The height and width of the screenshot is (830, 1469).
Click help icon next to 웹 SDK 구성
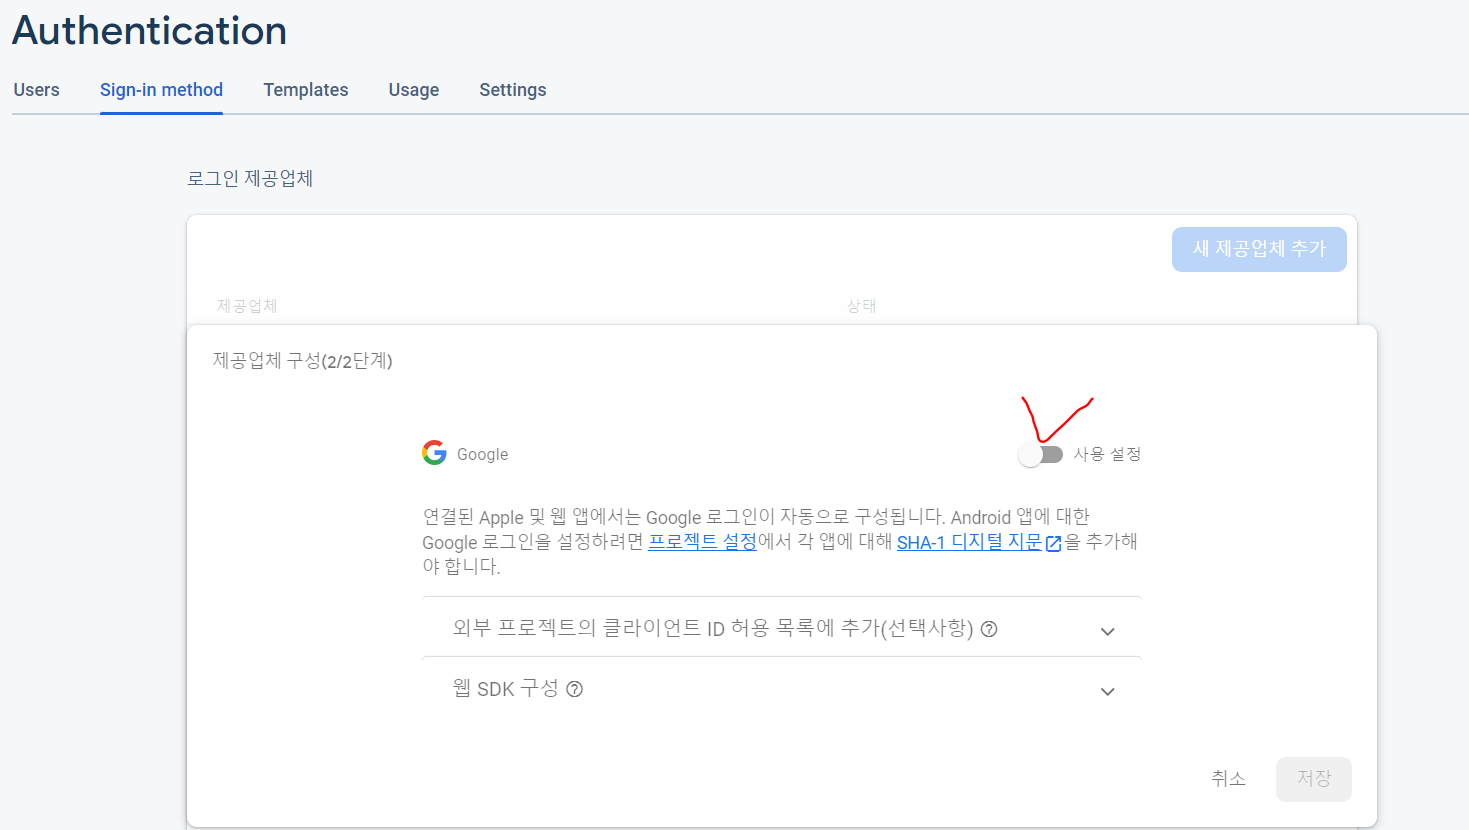[574, 689]
